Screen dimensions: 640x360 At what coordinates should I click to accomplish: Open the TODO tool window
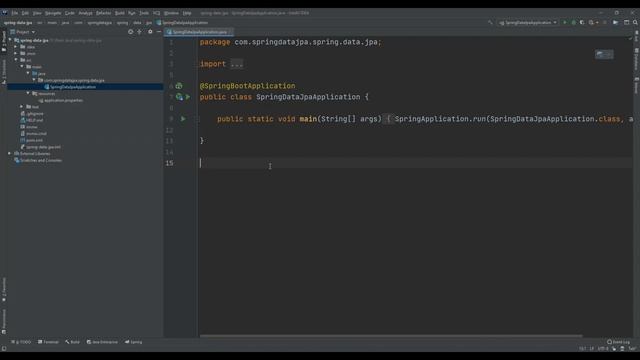click(21, 342)
